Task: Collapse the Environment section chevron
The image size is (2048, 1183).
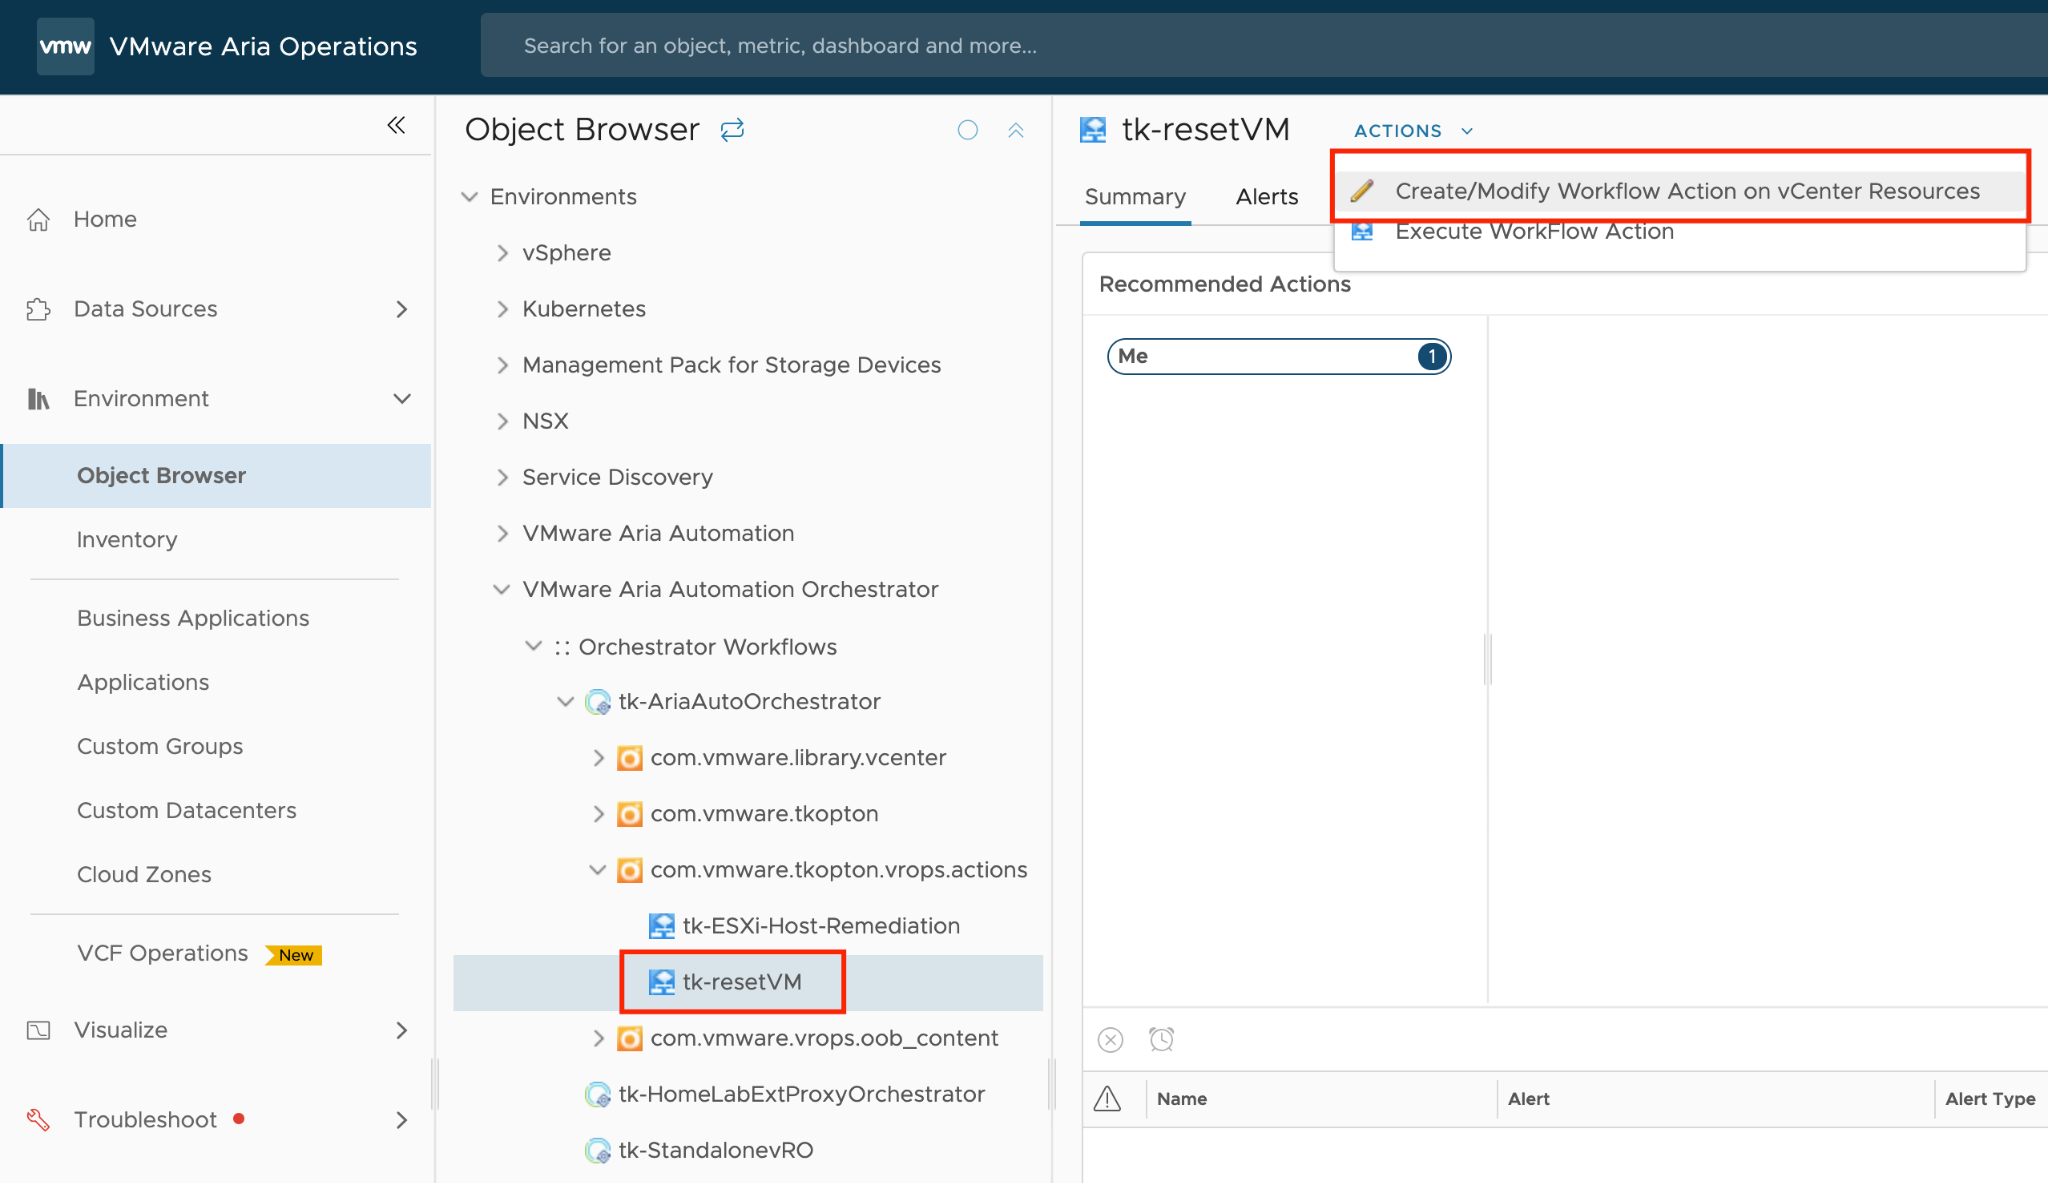Action: pyautogui.click(x=402, y=399)
